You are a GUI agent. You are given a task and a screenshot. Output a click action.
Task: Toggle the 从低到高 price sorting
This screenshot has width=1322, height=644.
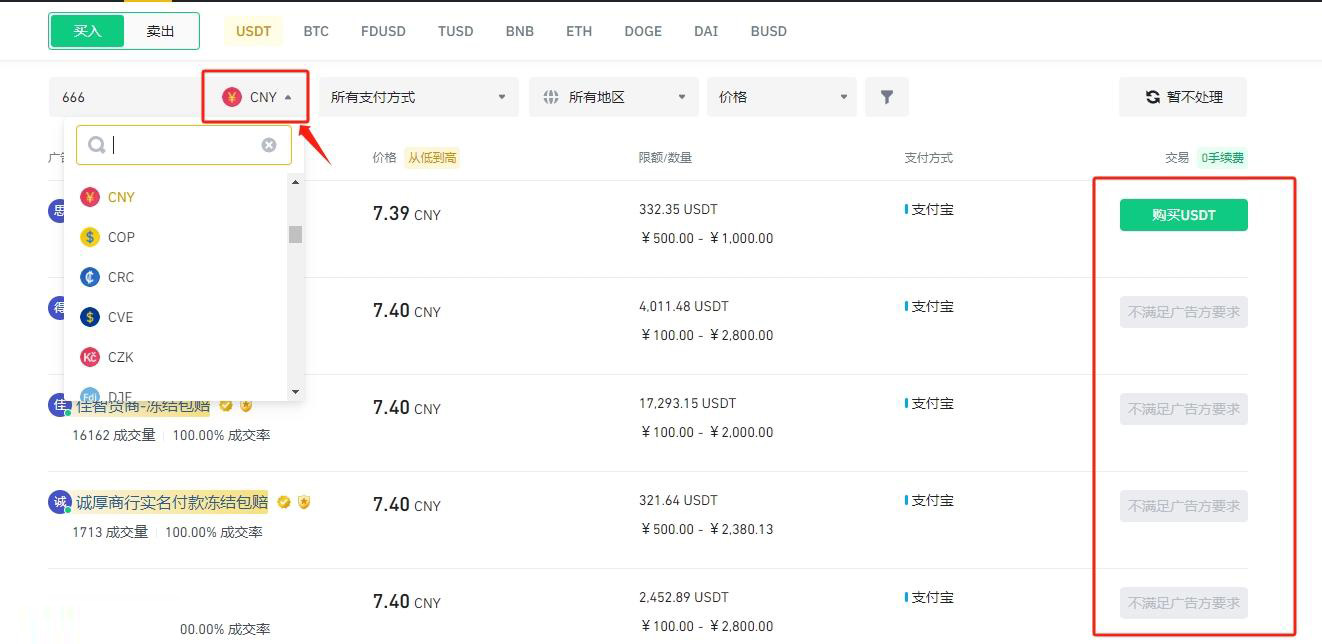click(432, 157)
